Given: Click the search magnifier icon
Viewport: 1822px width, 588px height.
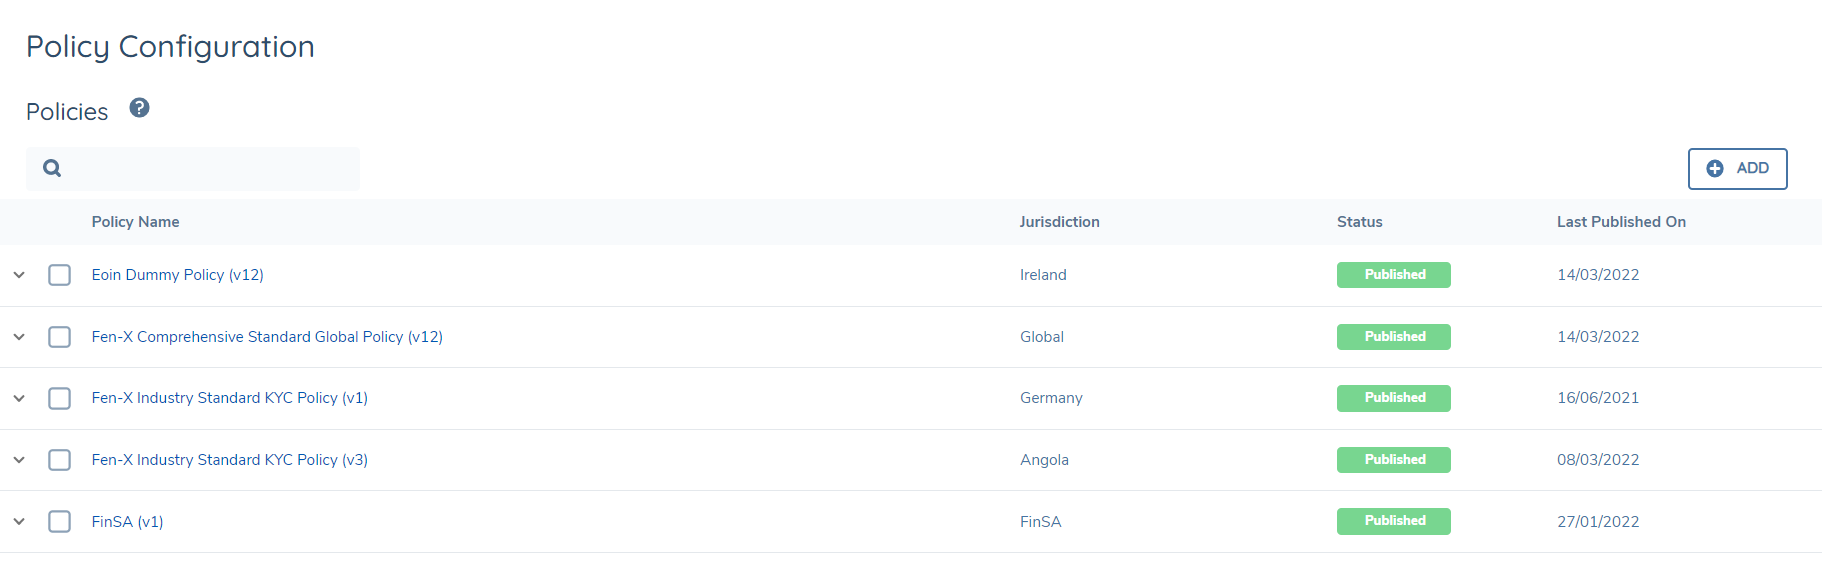Looking at the screenshot, I should [52, 168].
